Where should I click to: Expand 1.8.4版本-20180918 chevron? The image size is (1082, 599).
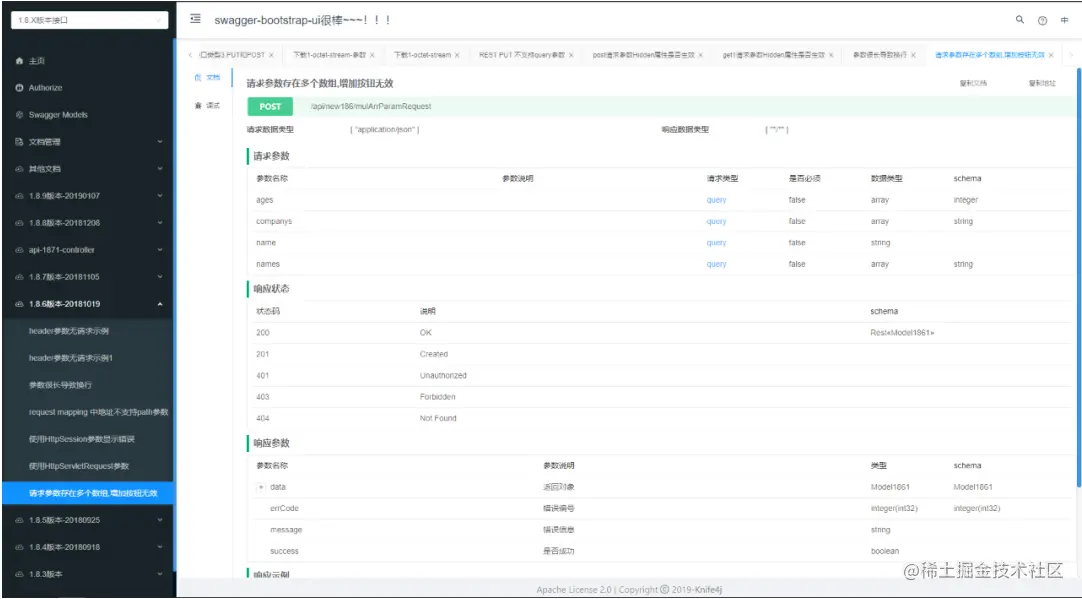[x=160, y=547]
